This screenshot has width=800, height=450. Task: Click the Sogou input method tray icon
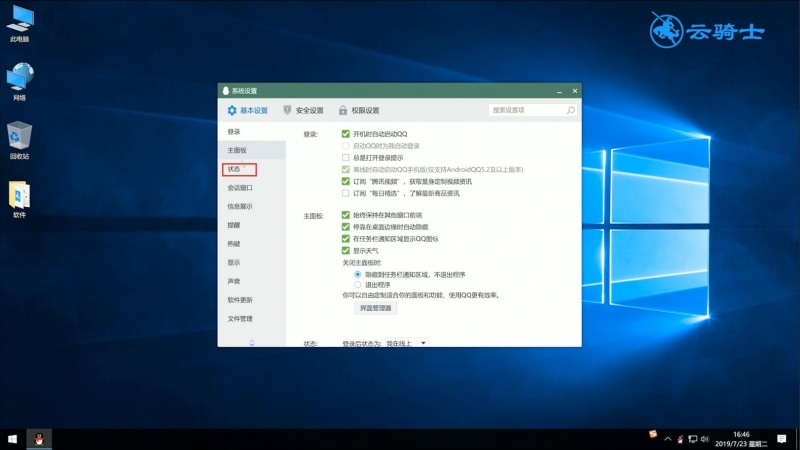[x=653, y=434]
